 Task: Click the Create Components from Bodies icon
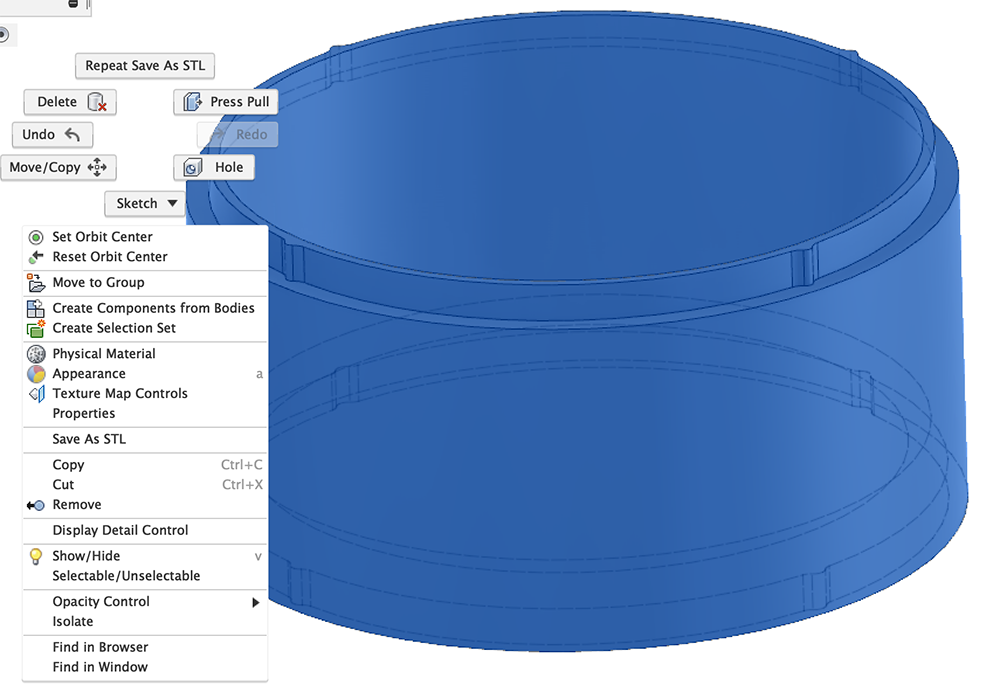pyautogui.click(x=36, y=308)
